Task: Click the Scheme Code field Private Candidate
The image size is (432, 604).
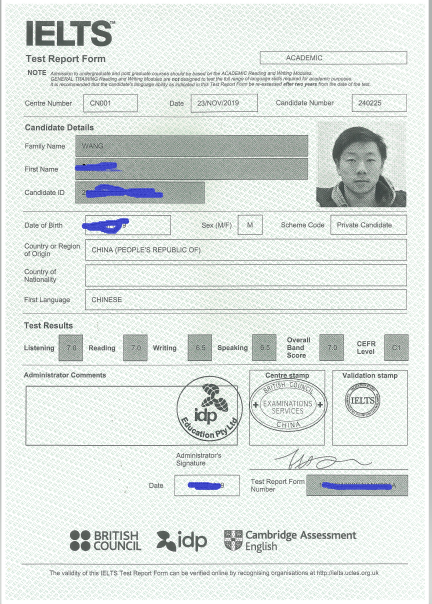Action: [368, 225]
